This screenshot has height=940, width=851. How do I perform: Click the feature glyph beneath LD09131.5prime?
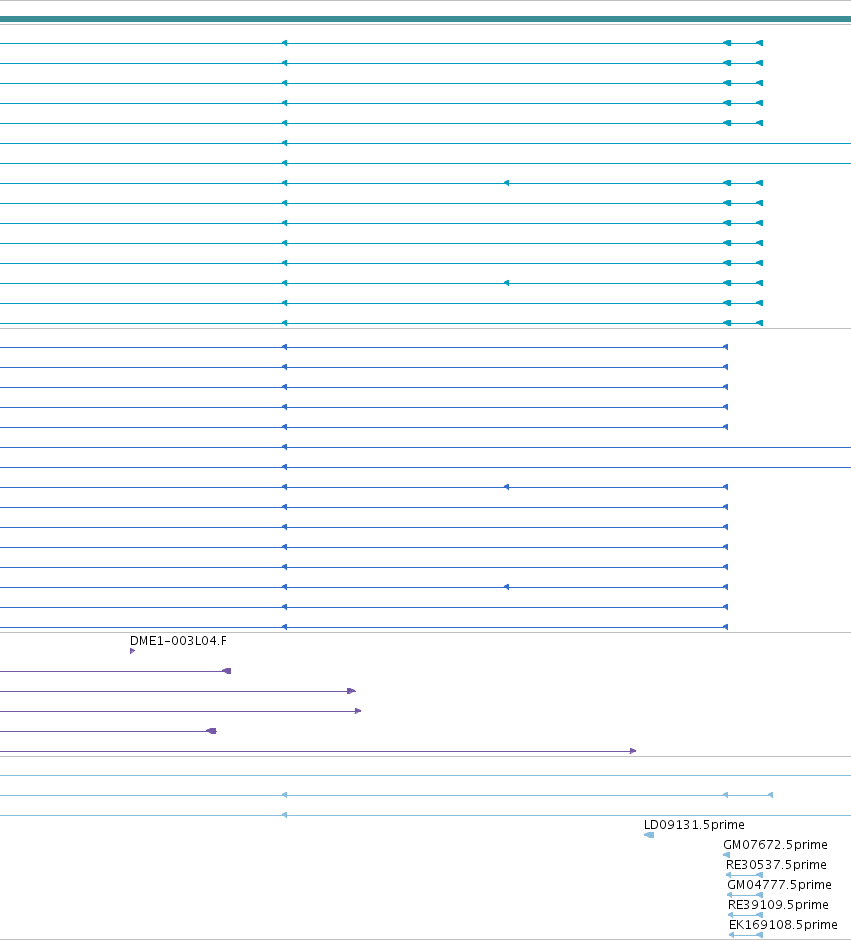[x=648, y=835]
